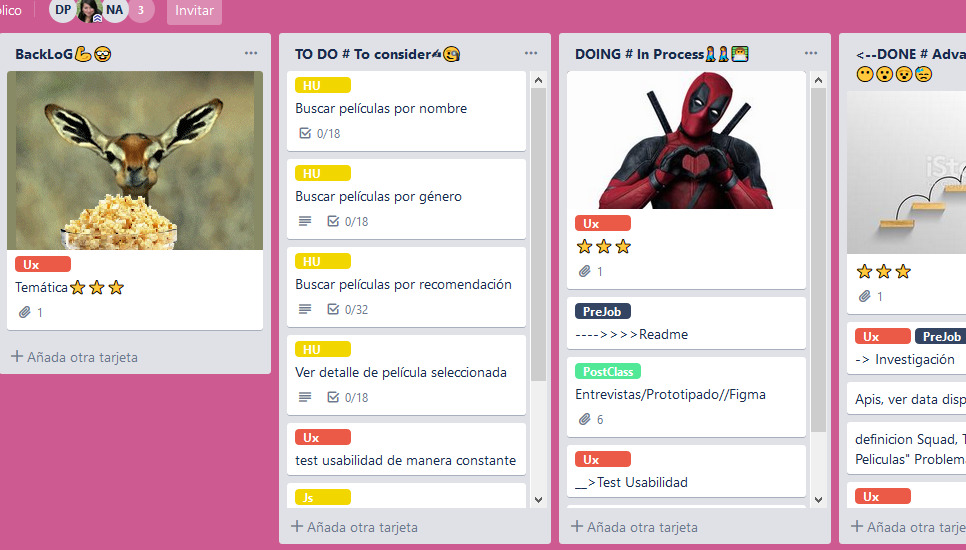
Task: Open the Deadpool cover image card
Action: [x=686, y=140]
